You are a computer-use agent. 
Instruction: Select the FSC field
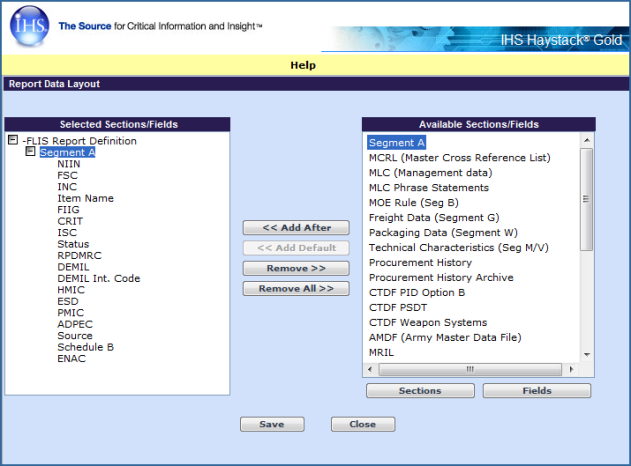click(67, 175)
